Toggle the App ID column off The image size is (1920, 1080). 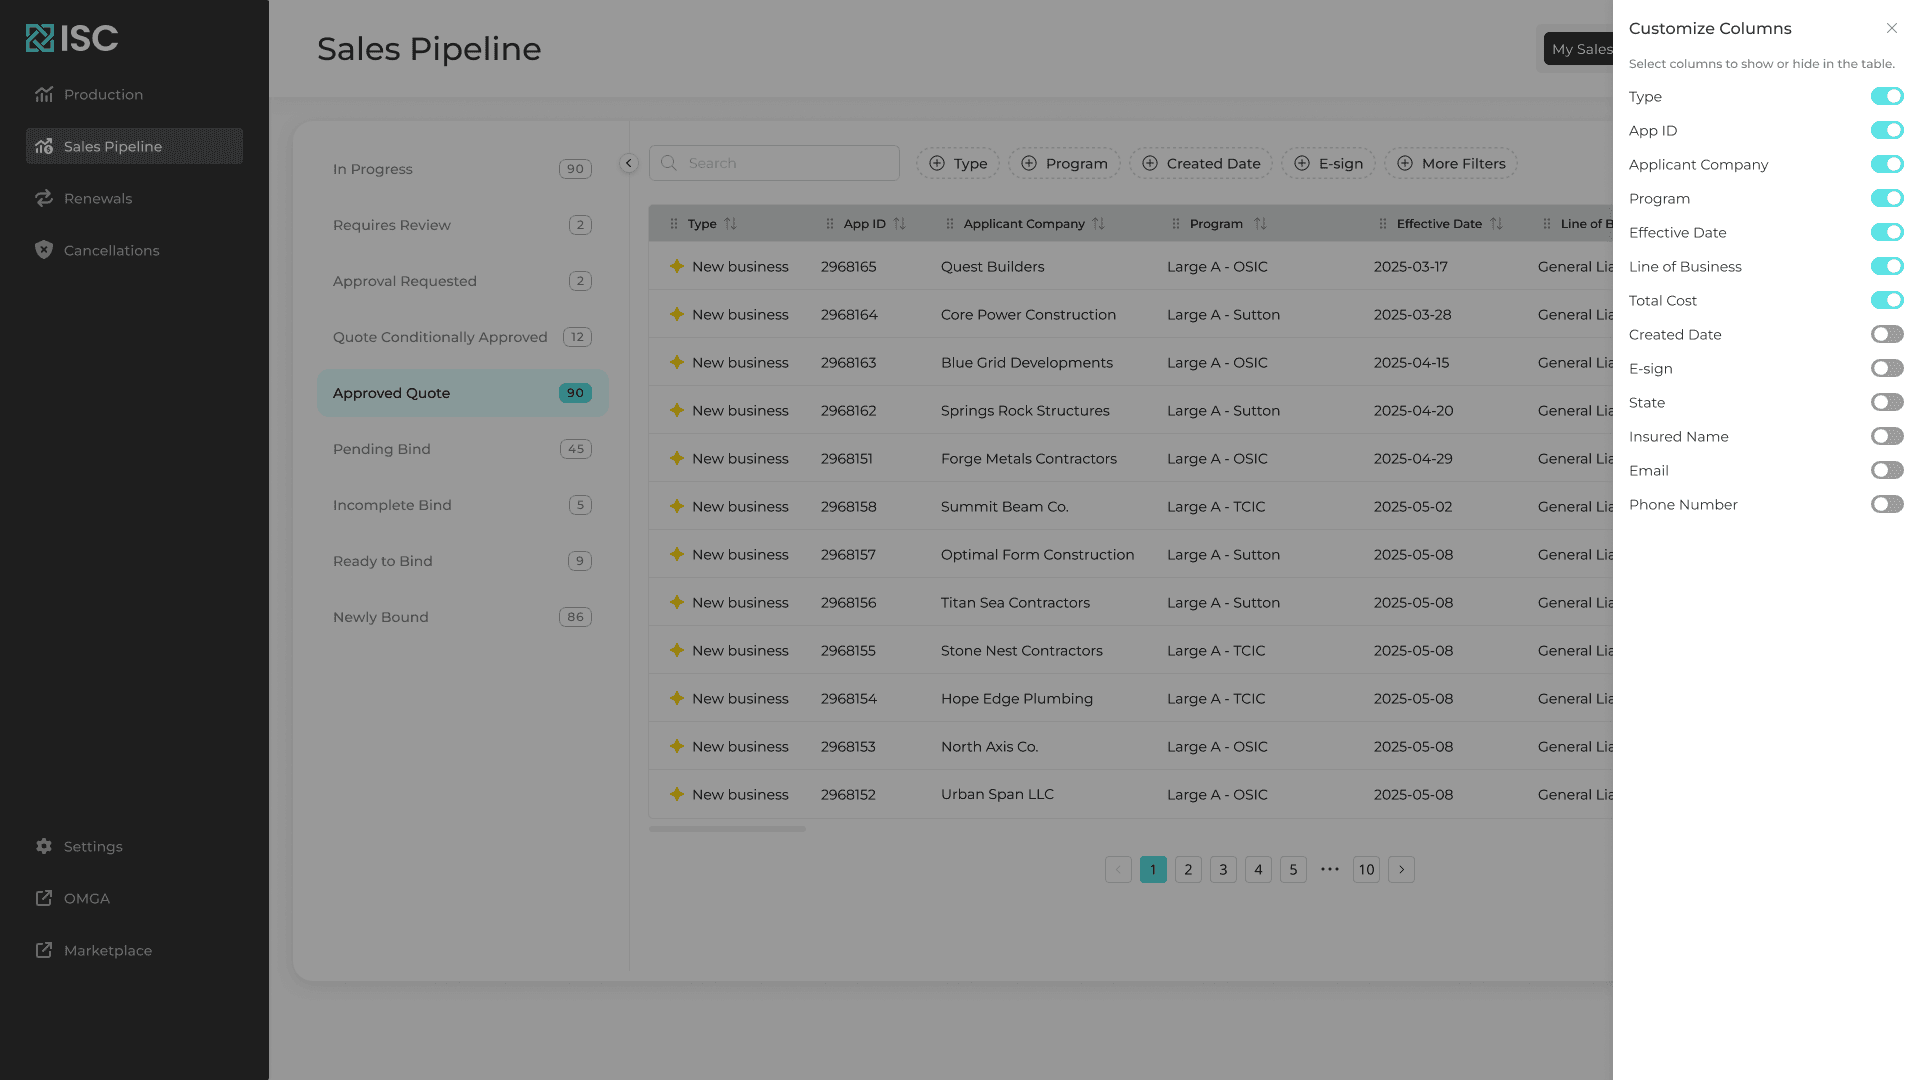click(x=1887, y=130)
